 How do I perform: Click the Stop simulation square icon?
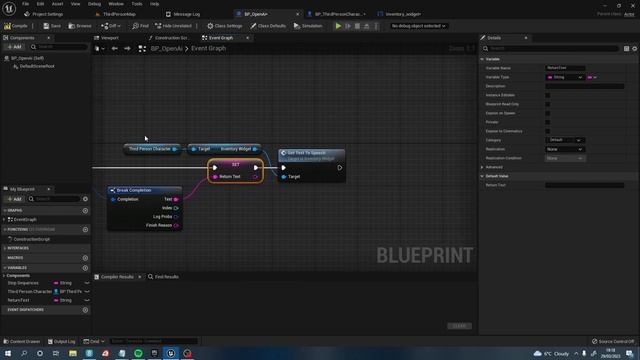pyautogui.click(x=357, y=26)
